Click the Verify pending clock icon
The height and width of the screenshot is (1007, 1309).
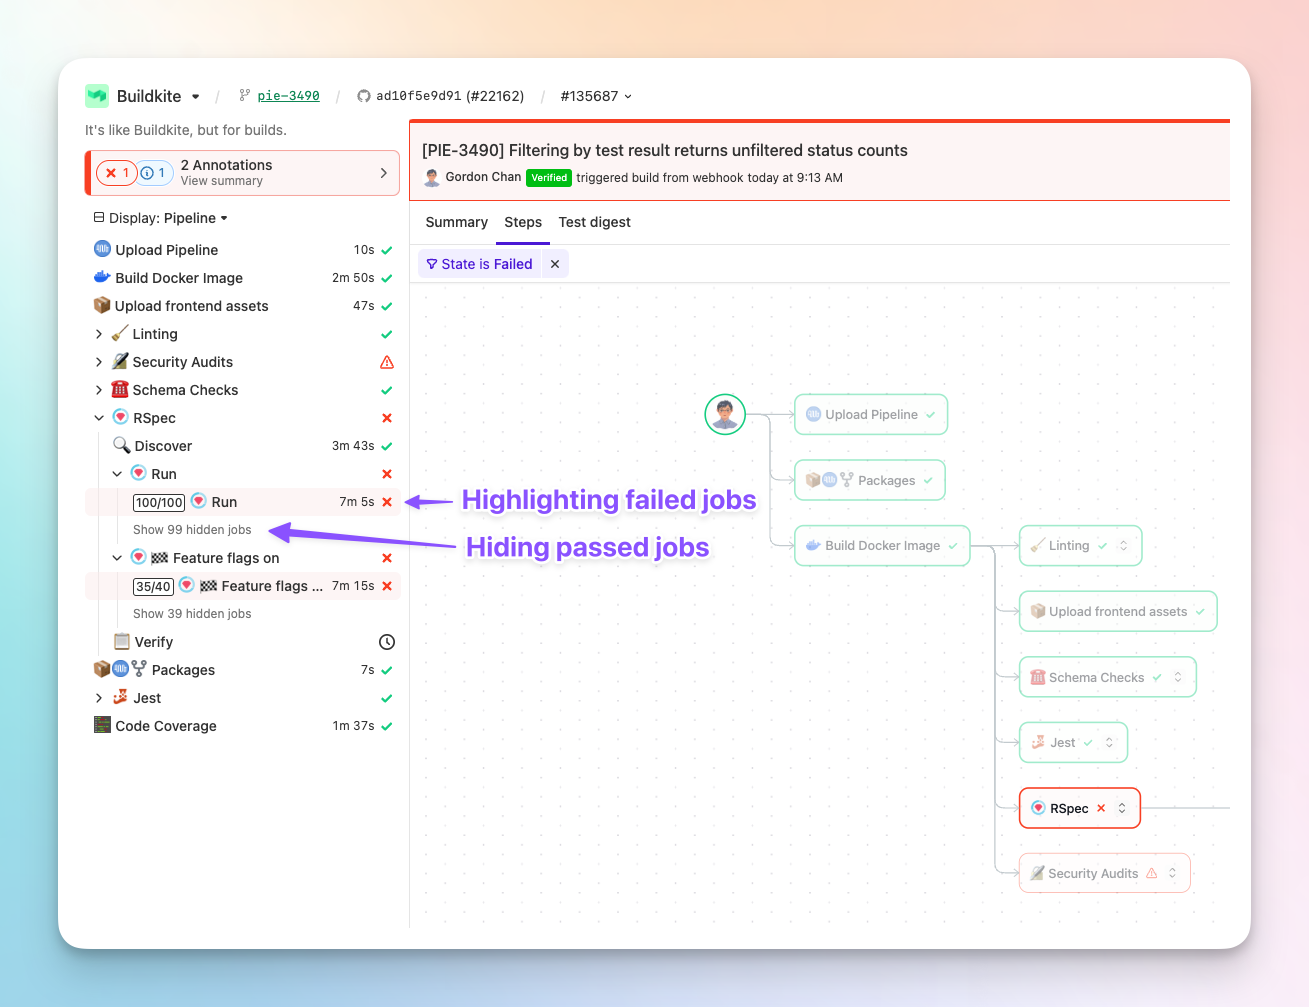point(387,642)
